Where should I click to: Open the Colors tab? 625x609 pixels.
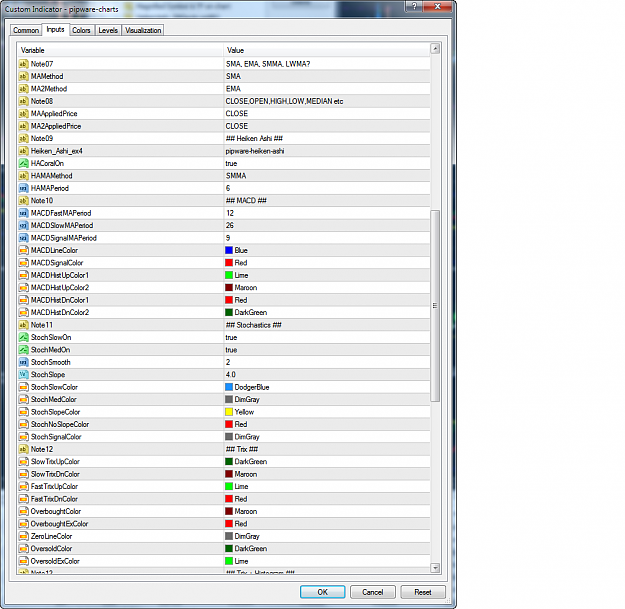click(81, 30)
